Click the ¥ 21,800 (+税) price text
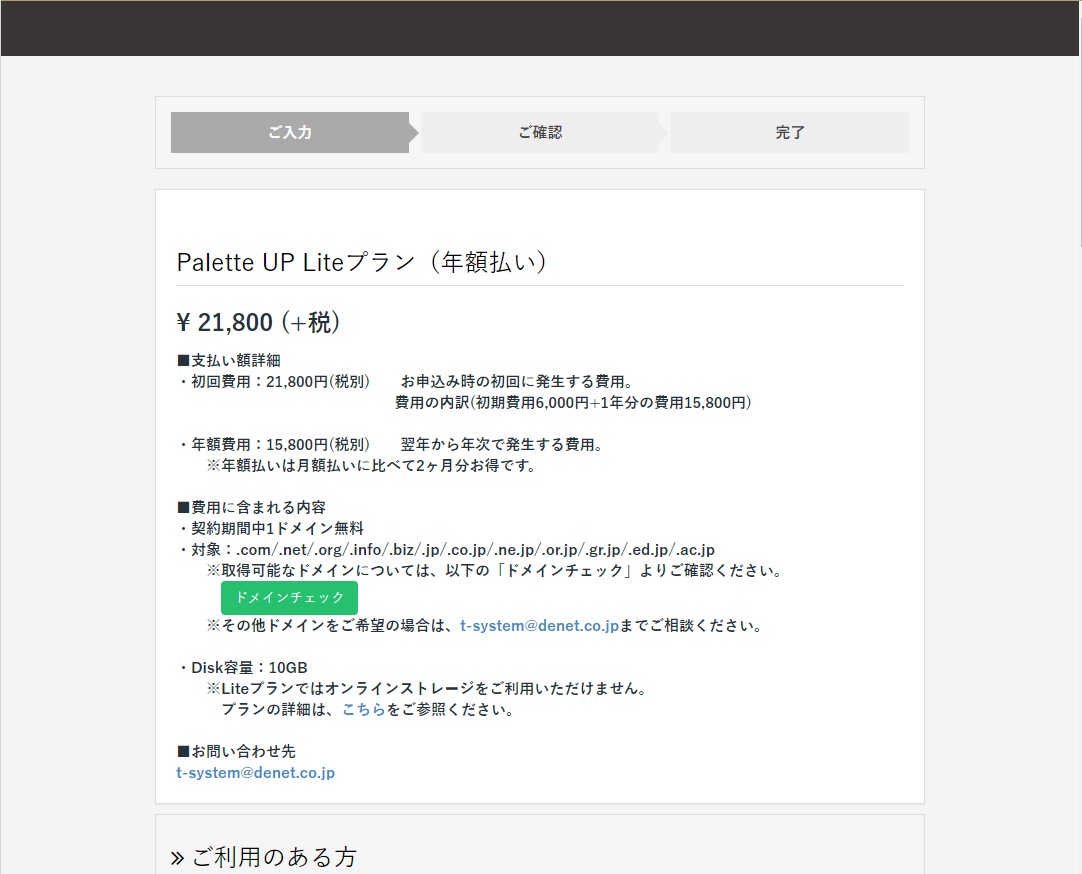Screen dimensions: 1082x874 coord(258,322)
